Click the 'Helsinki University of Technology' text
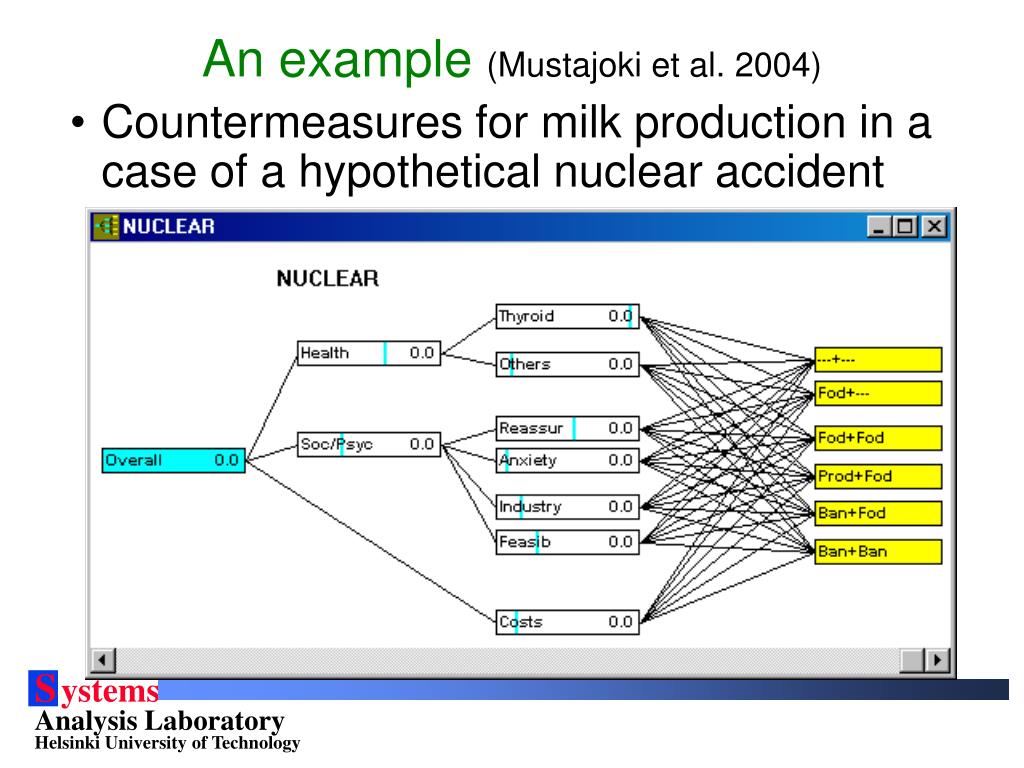The width and height of the screenshot is (1024, 768). point(167,743)
